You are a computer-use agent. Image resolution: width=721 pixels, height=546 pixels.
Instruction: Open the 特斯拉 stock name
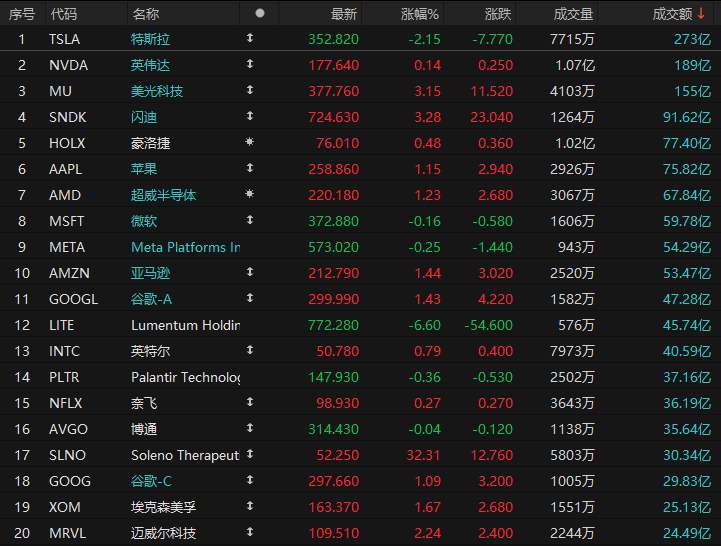pos(150,39)
